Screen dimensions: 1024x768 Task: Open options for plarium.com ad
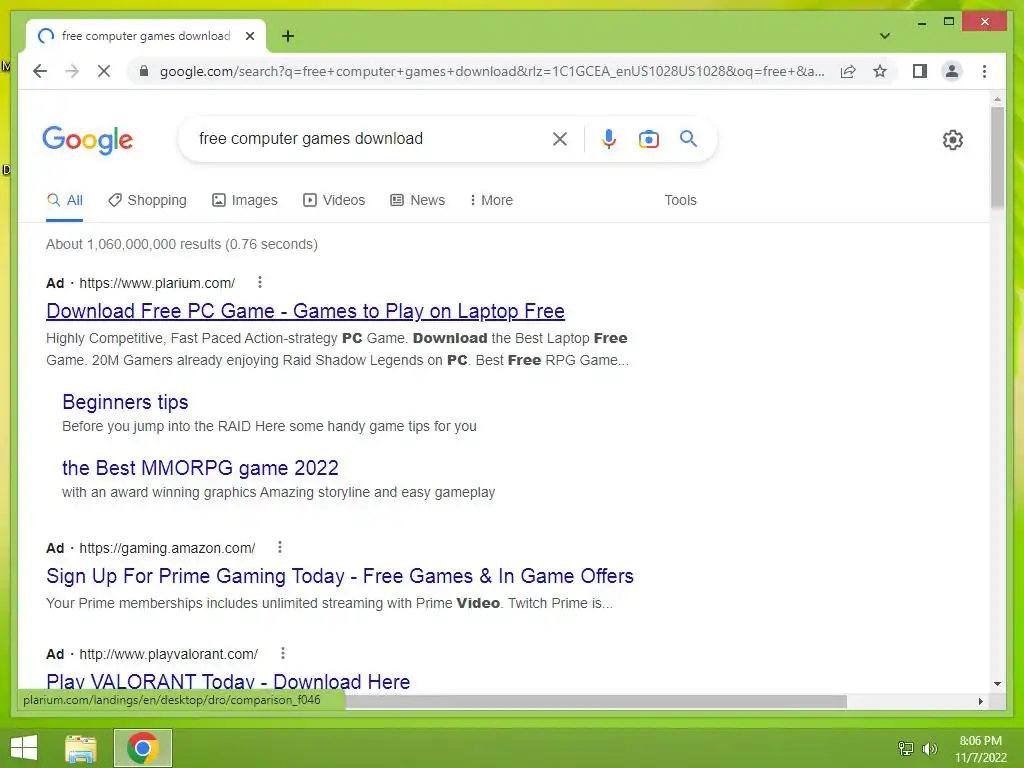tap(260, 282)
